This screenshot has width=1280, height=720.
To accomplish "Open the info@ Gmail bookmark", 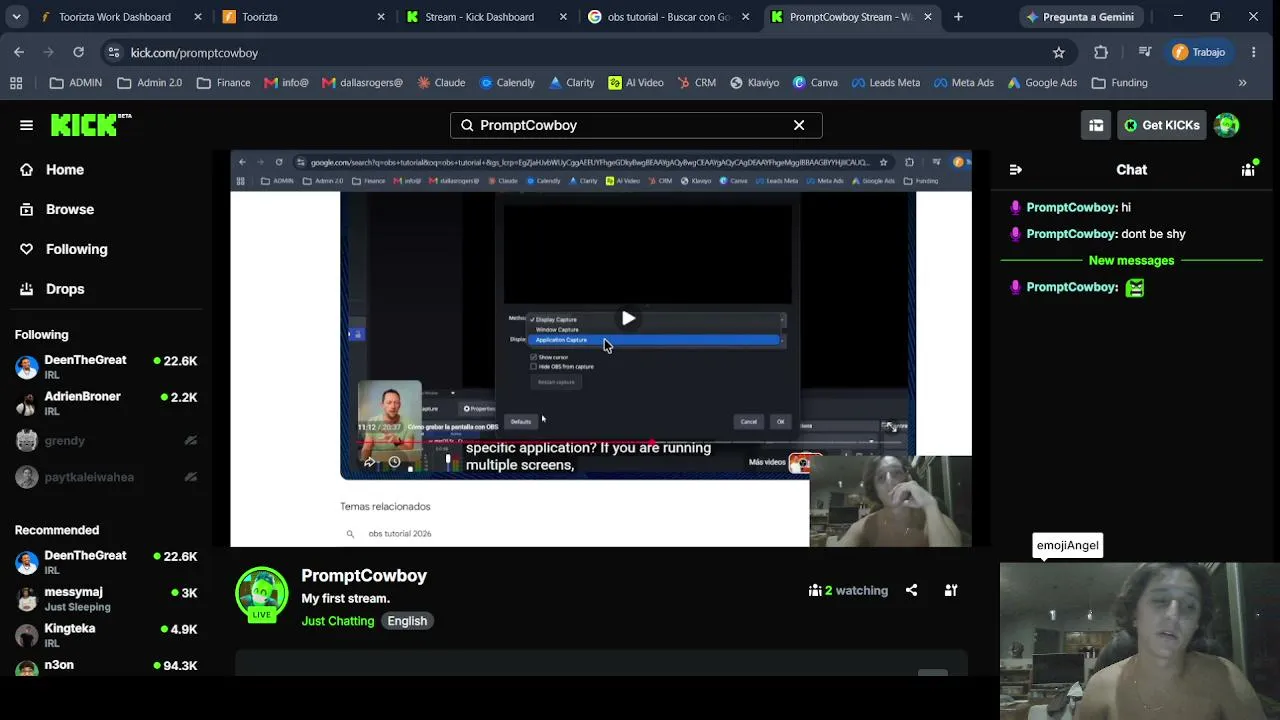I will [286, 83].
